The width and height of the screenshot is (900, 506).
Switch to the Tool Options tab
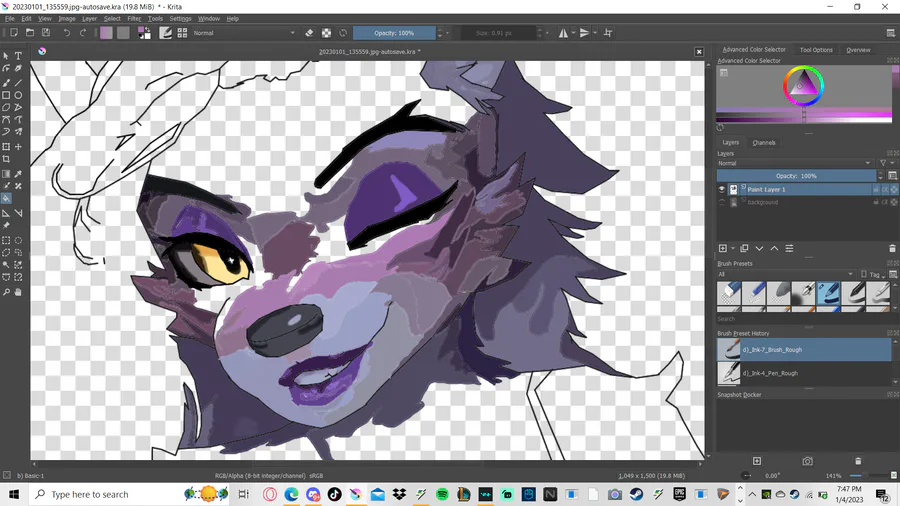816,50
